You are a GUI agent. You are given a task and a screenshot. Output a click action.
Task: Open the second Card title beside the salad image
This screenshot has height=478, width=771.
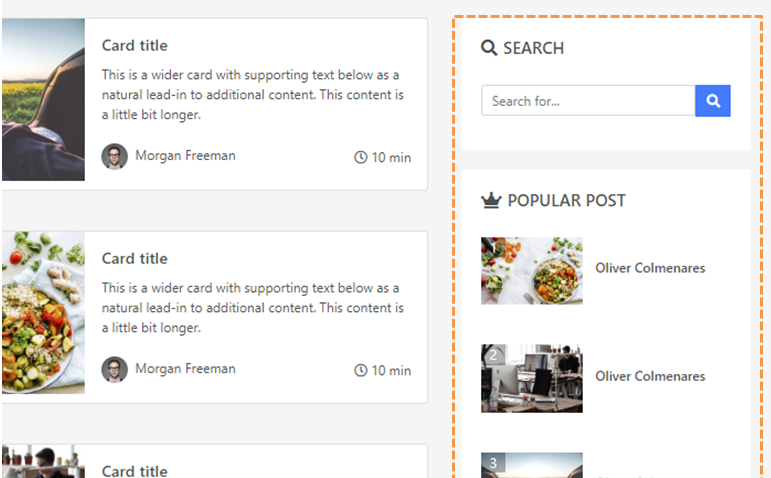[135, 259]
